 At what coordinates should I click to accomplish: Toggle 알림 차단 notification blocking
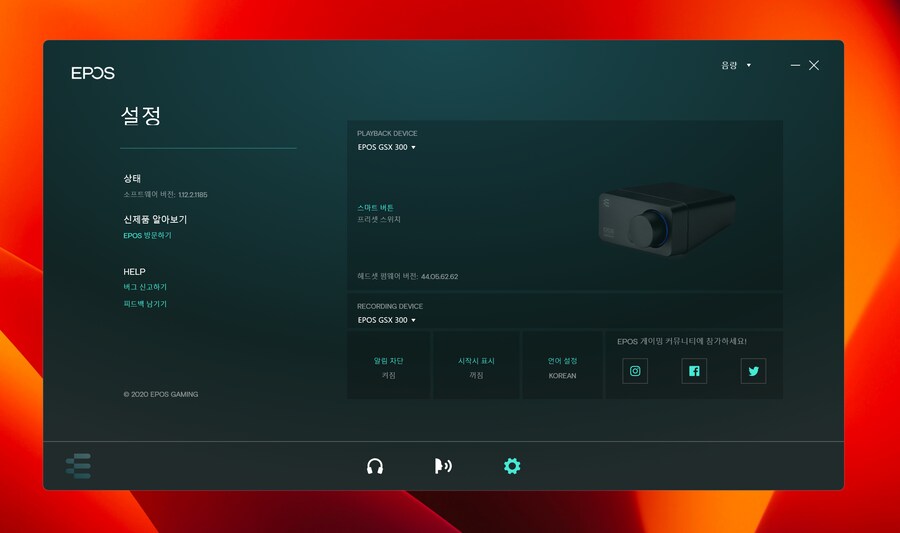(389, 365)
